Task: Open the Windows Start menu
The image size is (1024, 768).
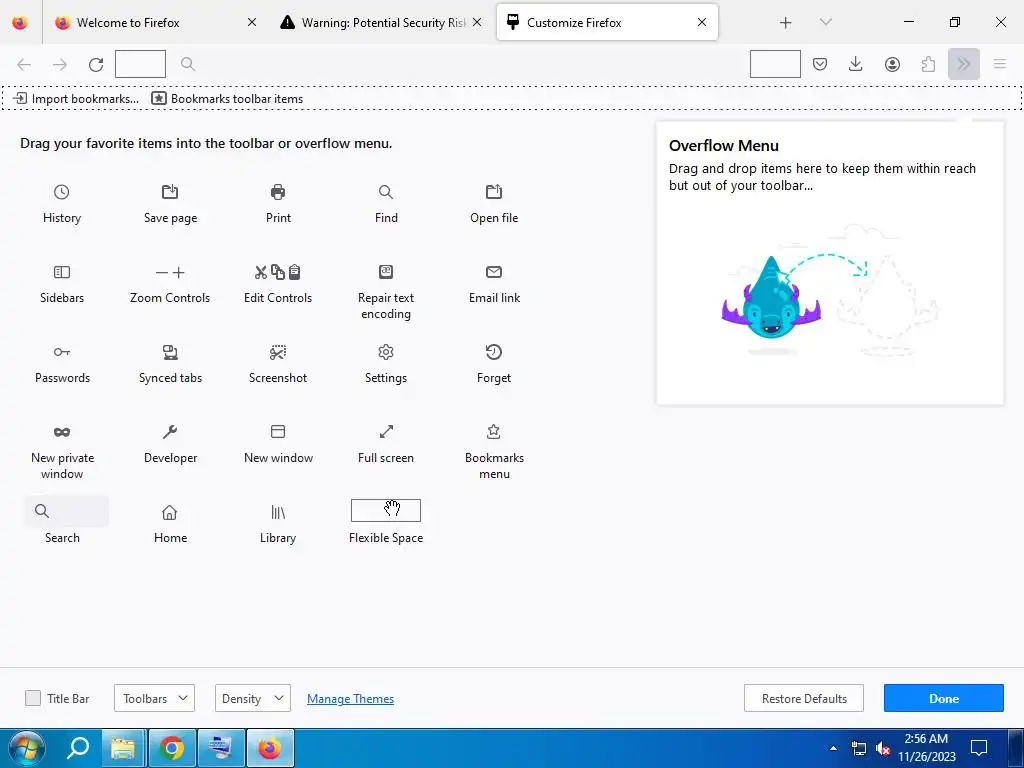Action: [25, 748]
